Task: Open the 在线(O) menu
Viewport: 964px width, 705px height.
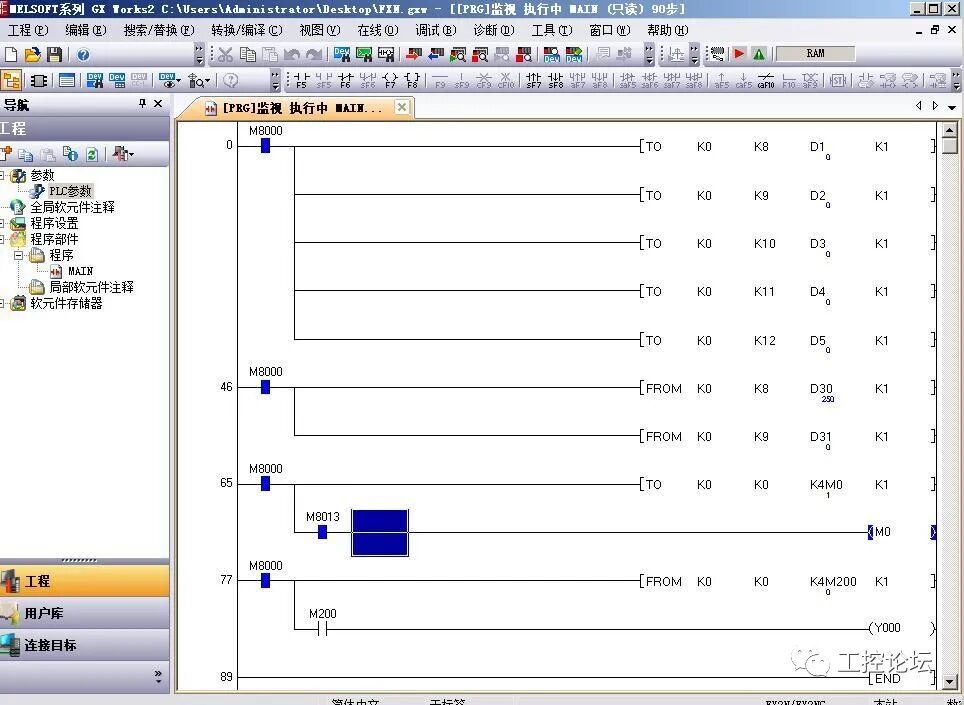Action: (378, 30)
